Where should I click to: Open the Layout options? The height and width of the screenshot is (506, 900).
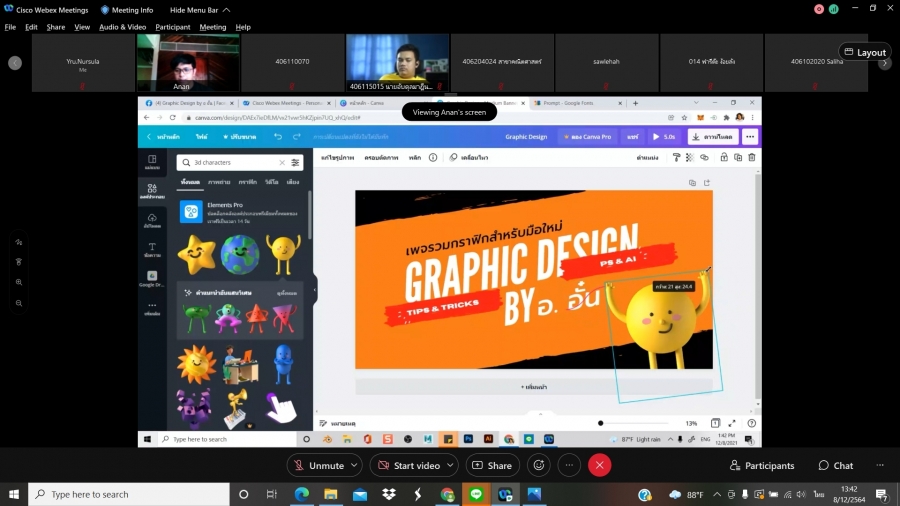pos(864,52)
